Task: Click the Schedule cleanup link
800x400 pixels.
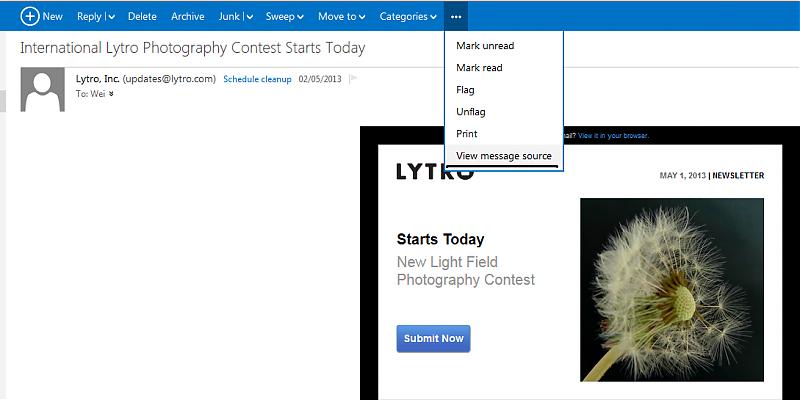Action: click(x=257, y=79)
